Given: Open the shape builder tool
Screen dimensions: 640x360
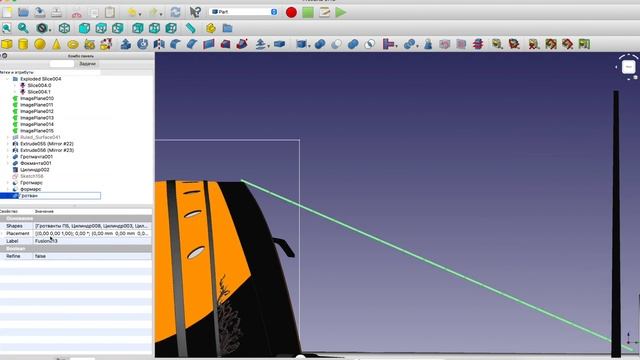Looking at the screenshot, I should pos(106,44).
